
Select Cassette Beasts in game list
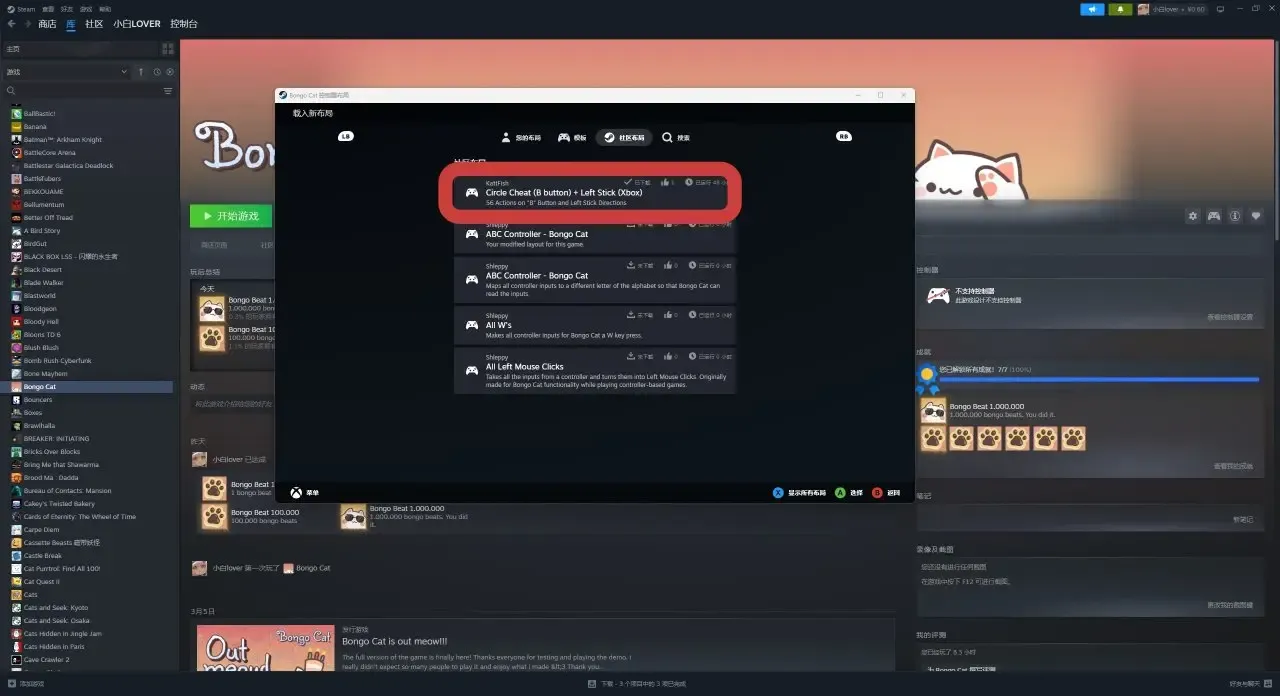pyautogui.click(x=56, y=543)
